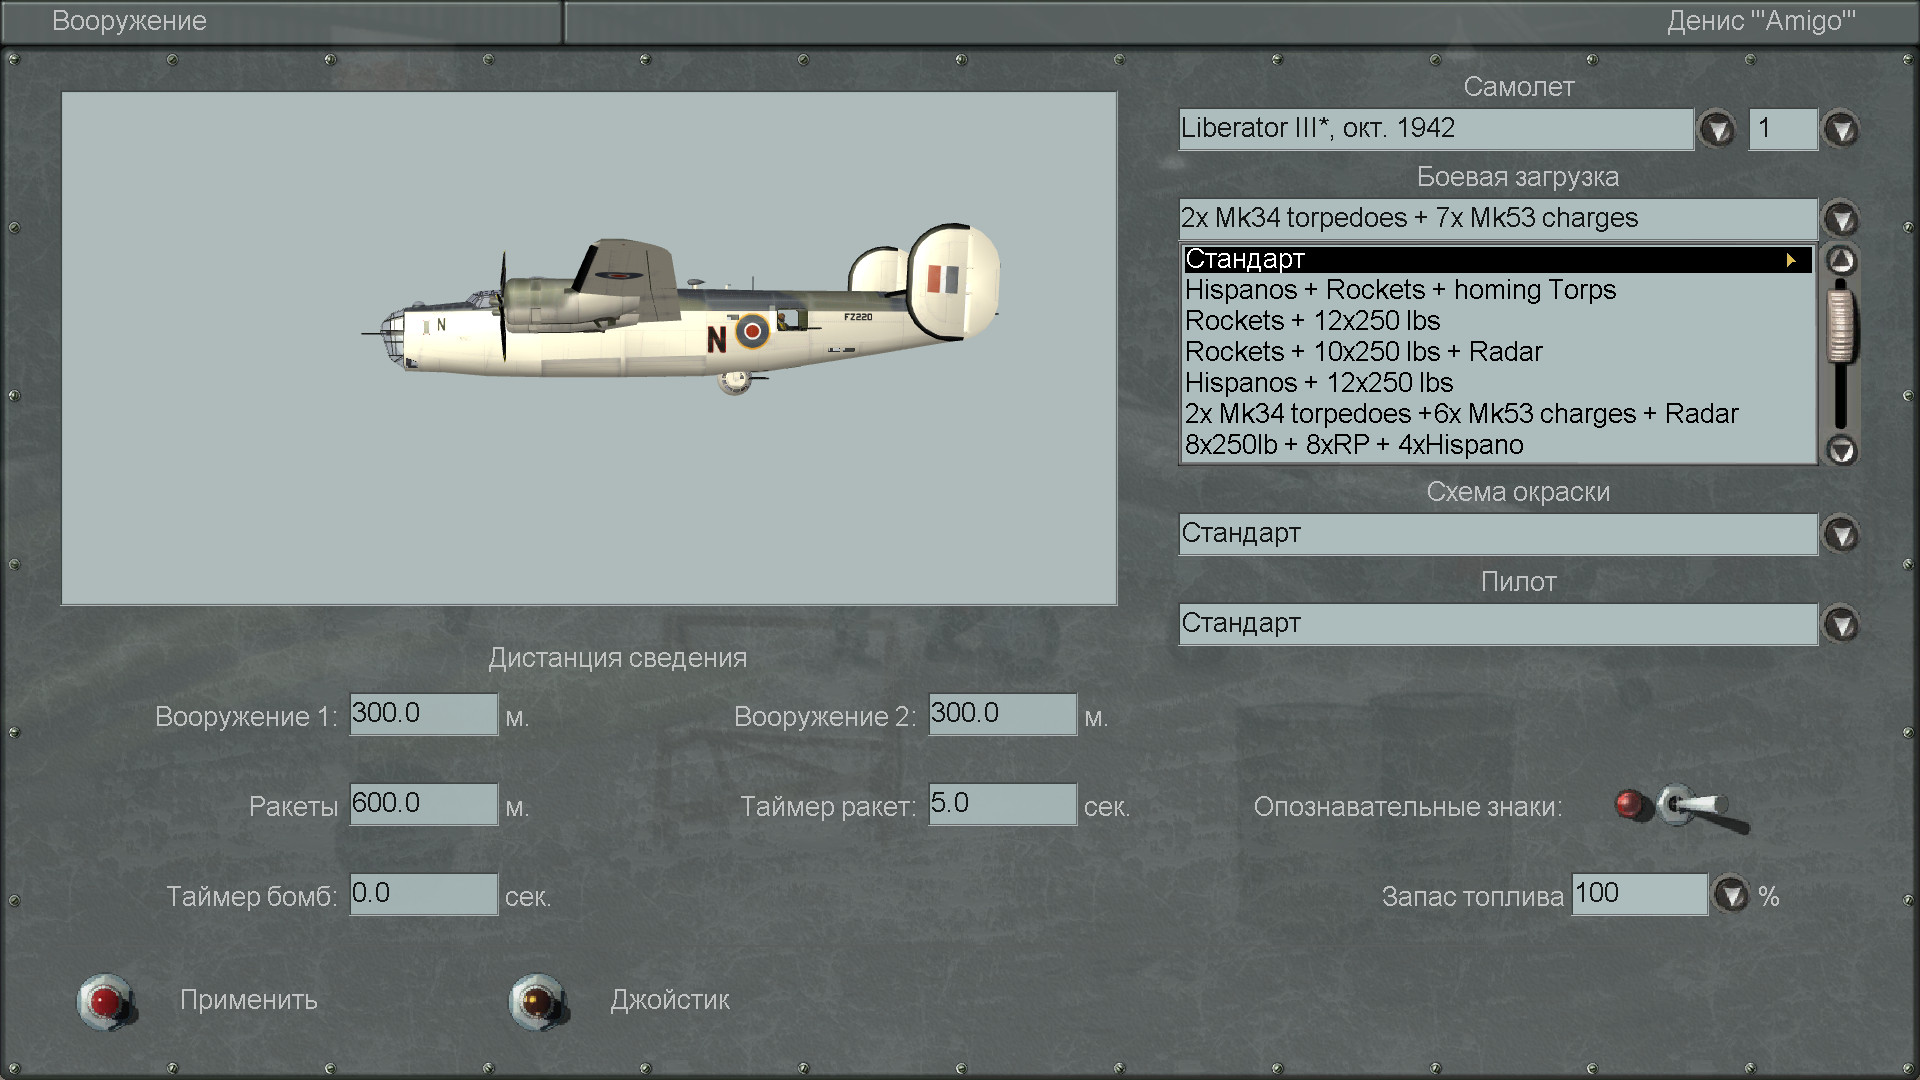Screen dimensions: 1920x1080
Task: Open fuel percentage dropdown arrow
Action: tap(1731, 894)
